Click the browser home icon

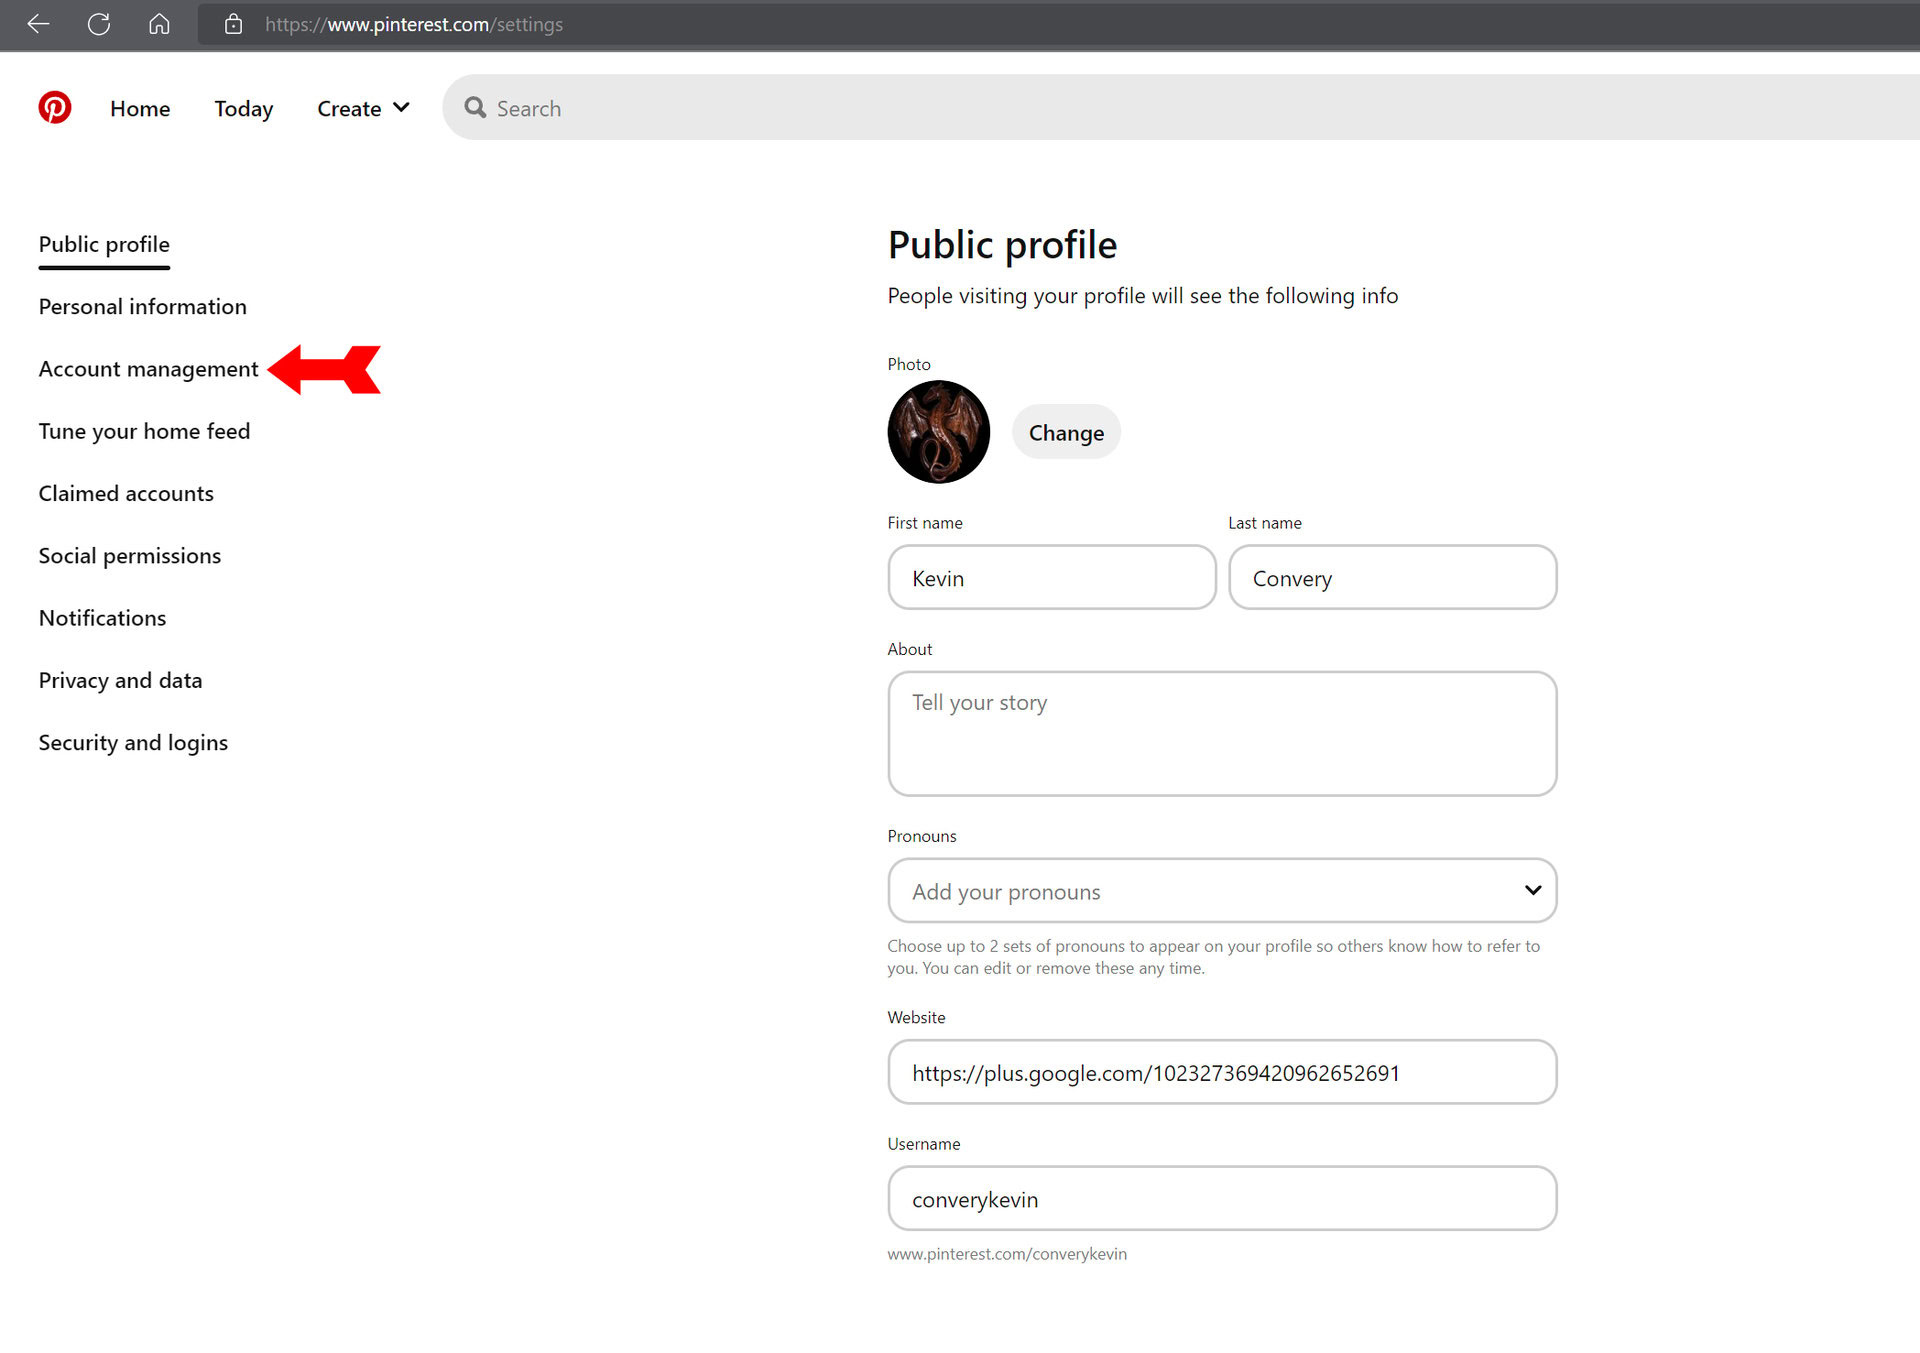(159, 24)
